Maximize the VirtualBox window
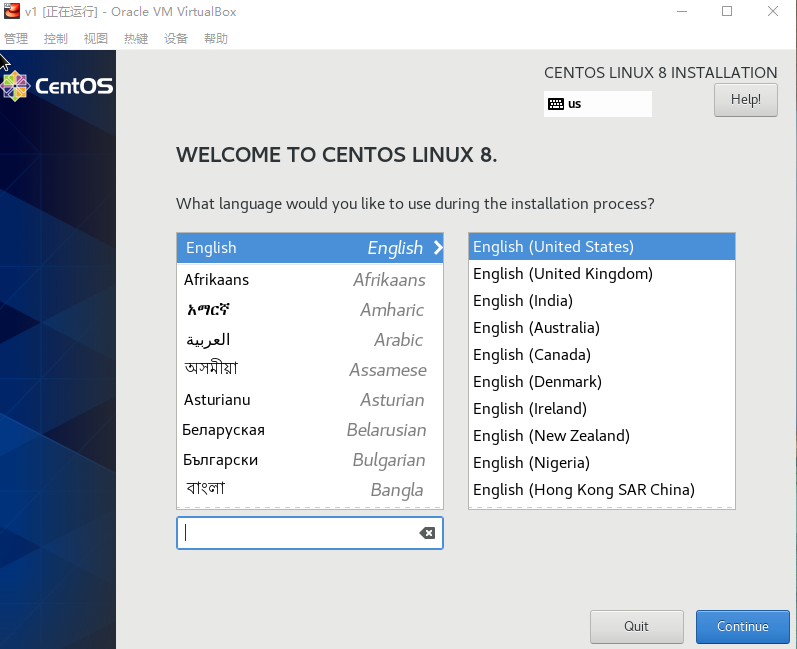Image resolution: width=797 pixels, height=649 pixels. [727, 11]
